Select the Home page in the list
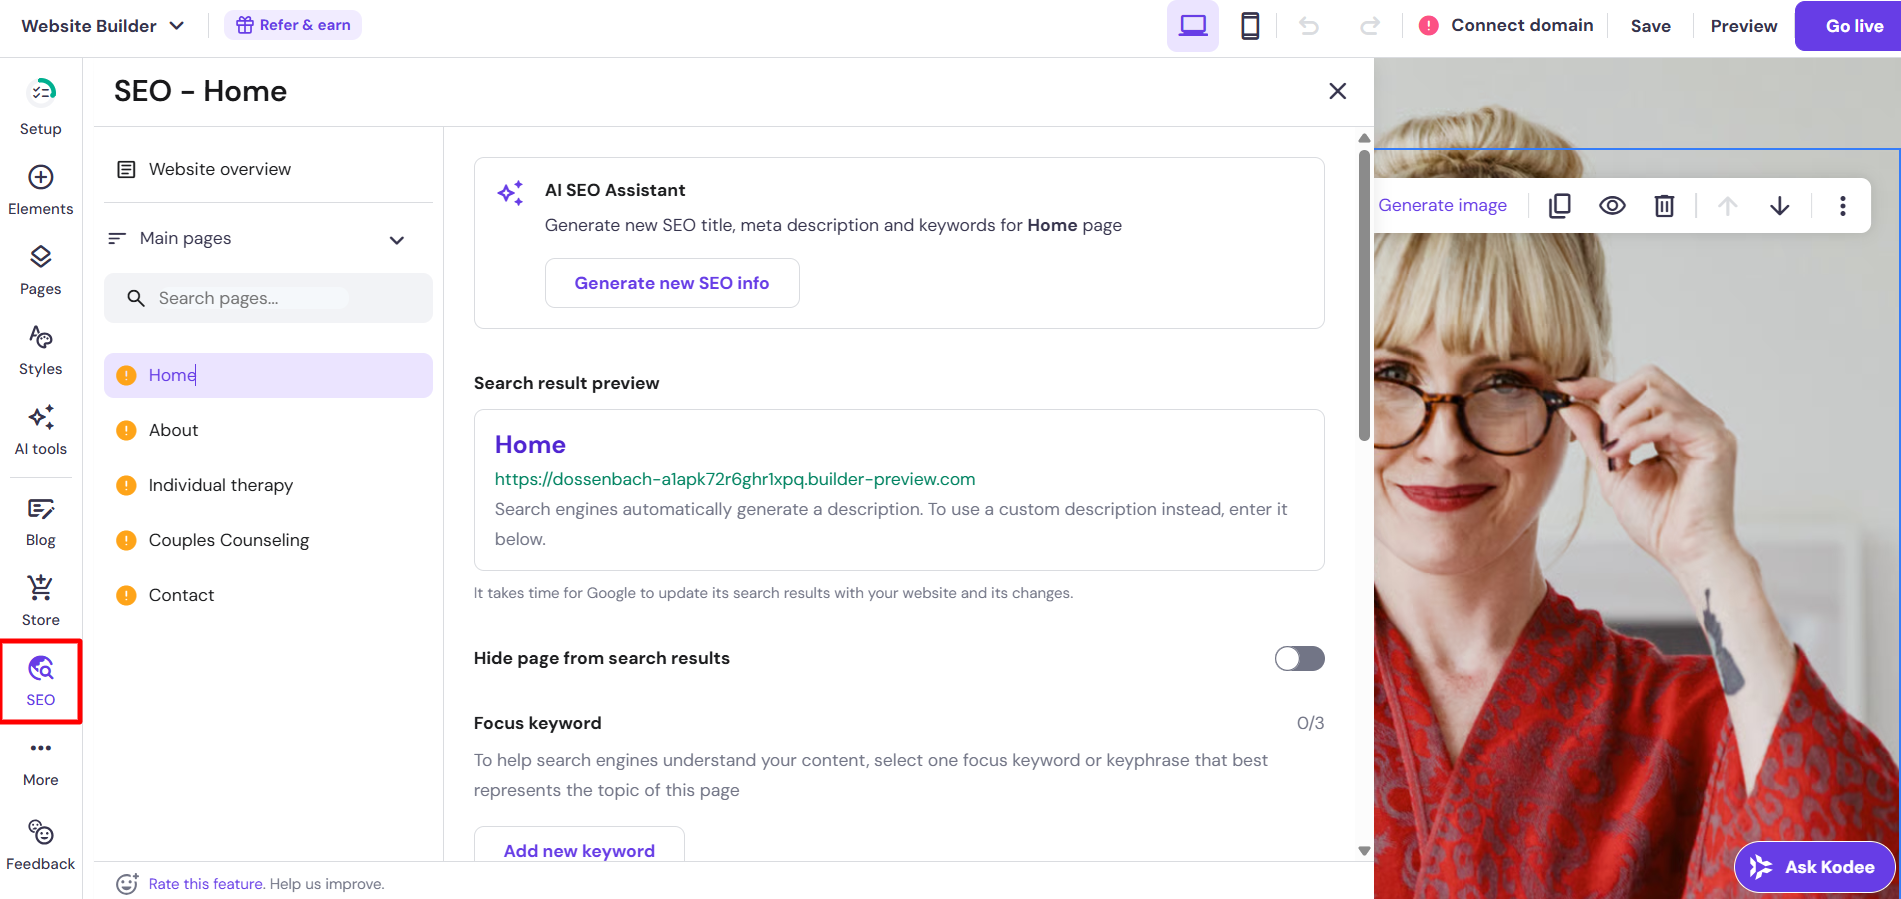Image resolution: width=1901 pixels, height=899 pixels. (268, 375)
